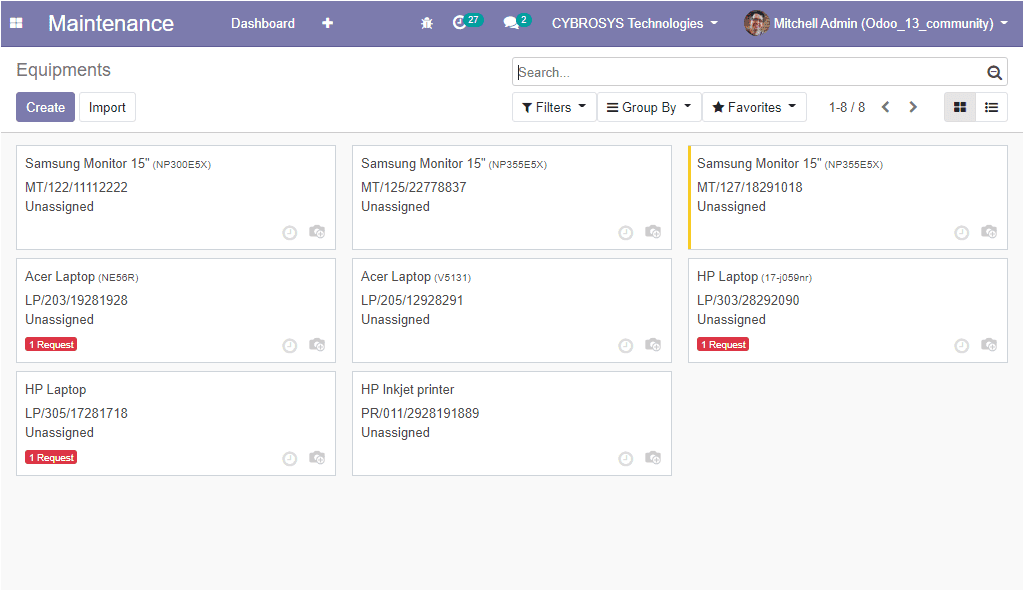The width and height of the screenshot is (1024, 591).
Task: Camera icon on MT/122/11112222 card
Action: click(317, 232)
